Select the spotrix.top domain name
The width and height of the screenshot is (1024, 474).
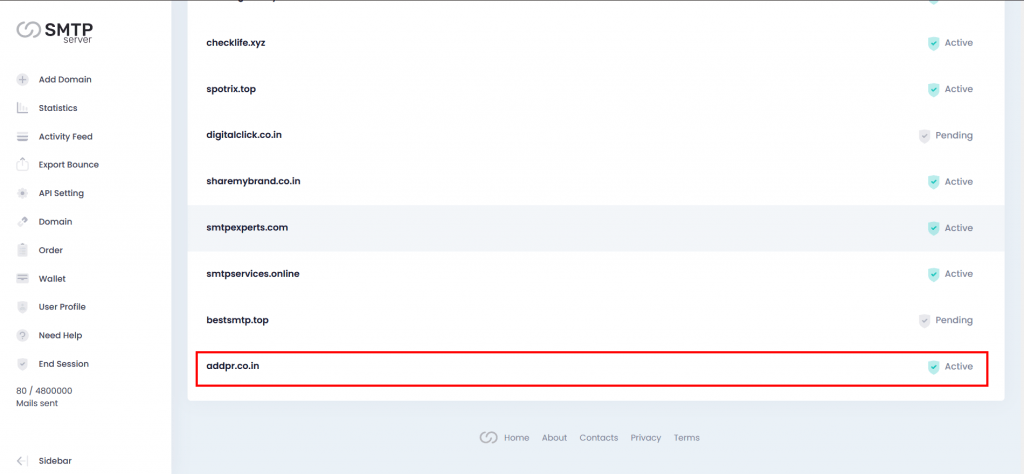pos(231,89)
